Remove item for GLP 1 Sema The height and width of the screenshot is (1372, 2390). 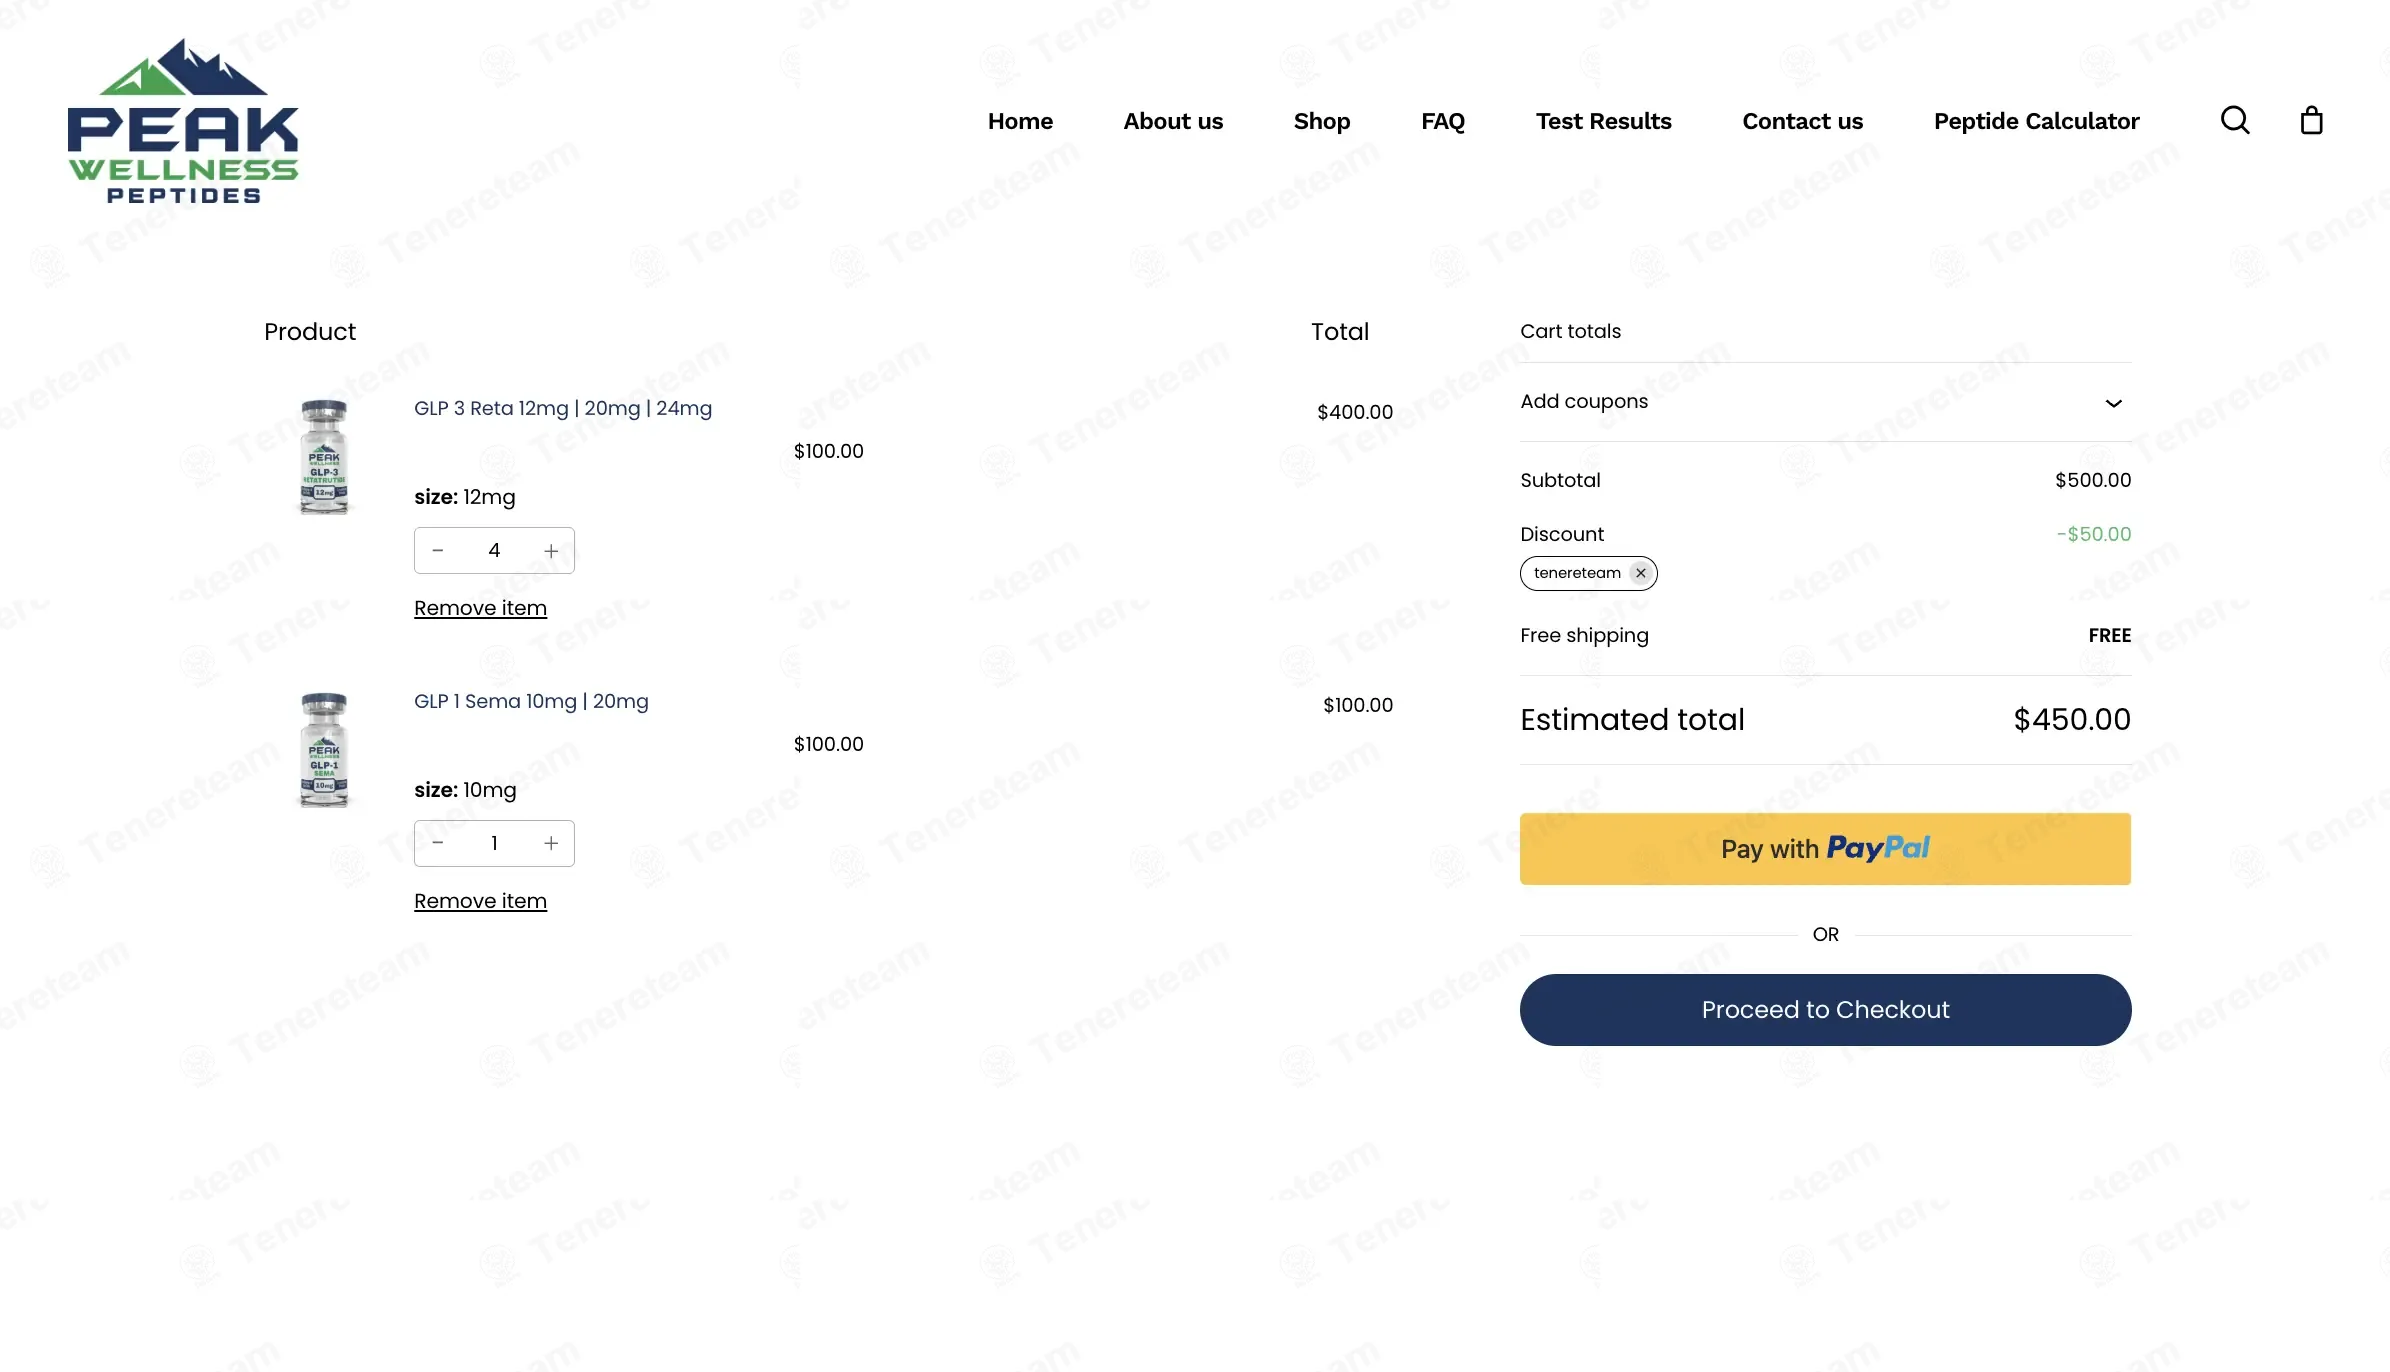point(480,901)
